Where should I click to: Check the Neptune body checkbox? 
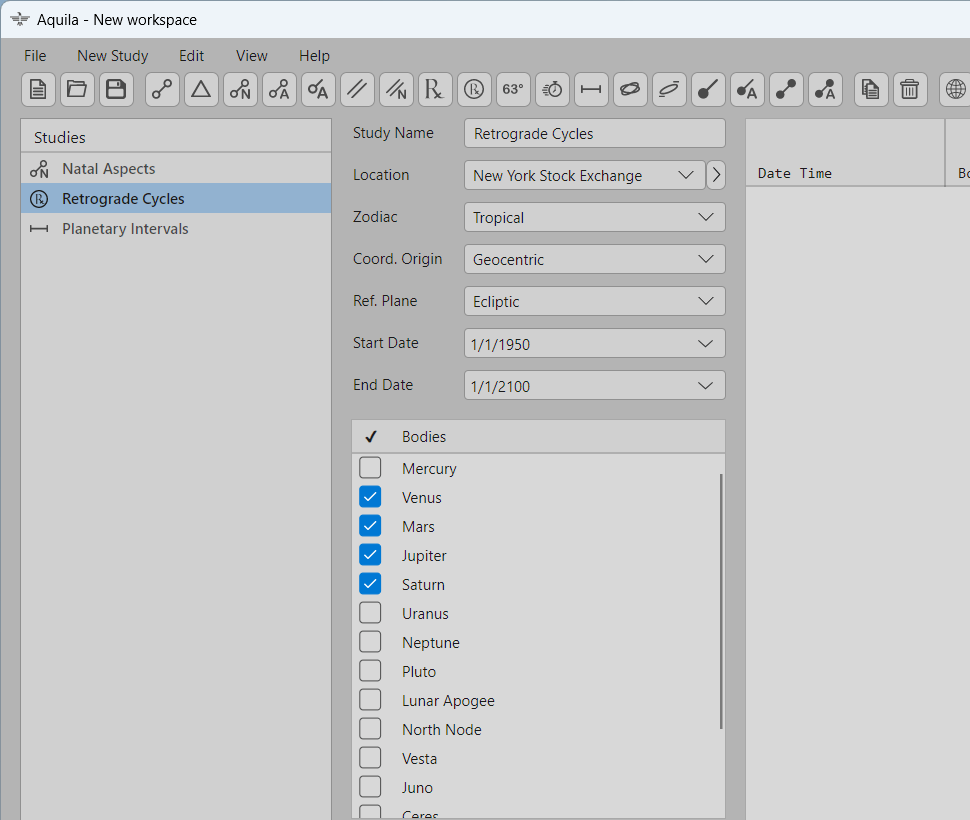(x=370, y=642)
